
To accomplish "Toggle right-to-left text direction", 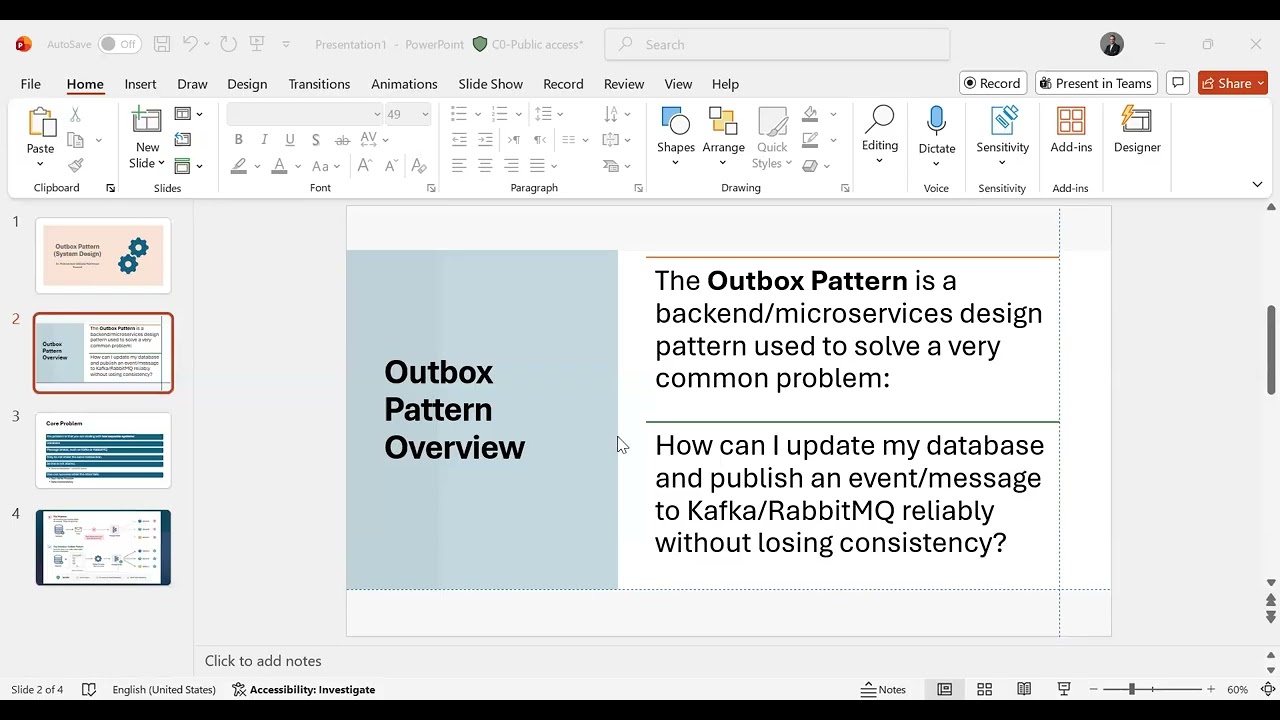I will click(540, 140).
